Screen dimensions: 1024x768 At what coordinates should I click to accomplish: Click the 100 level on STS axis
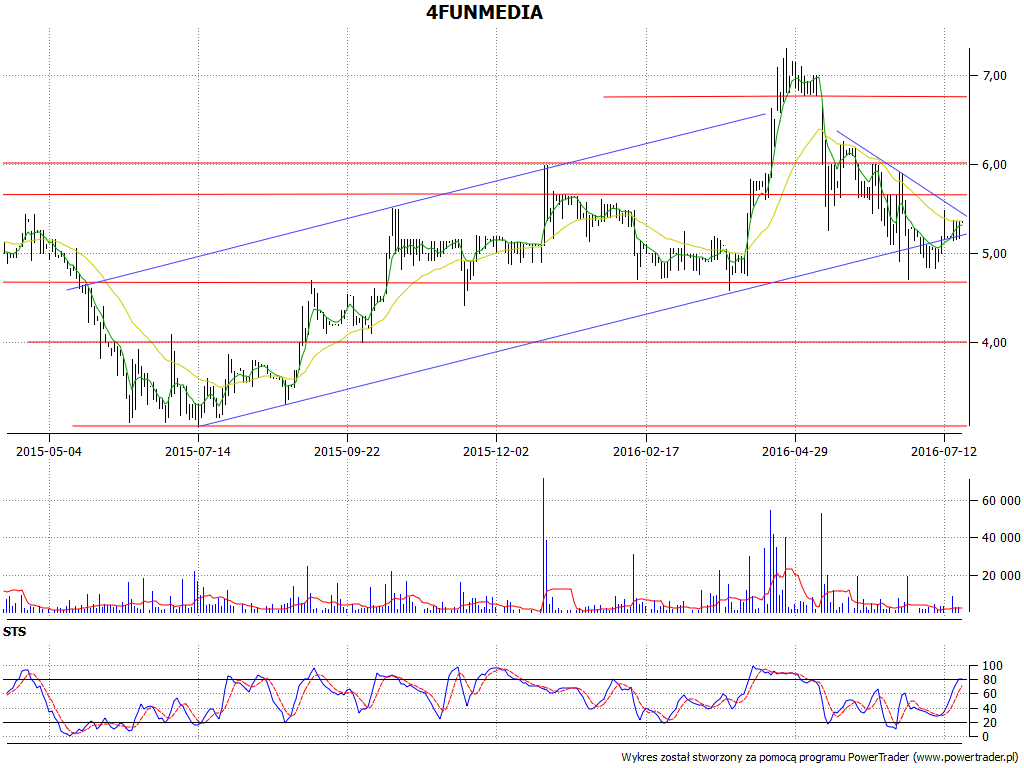993,666
